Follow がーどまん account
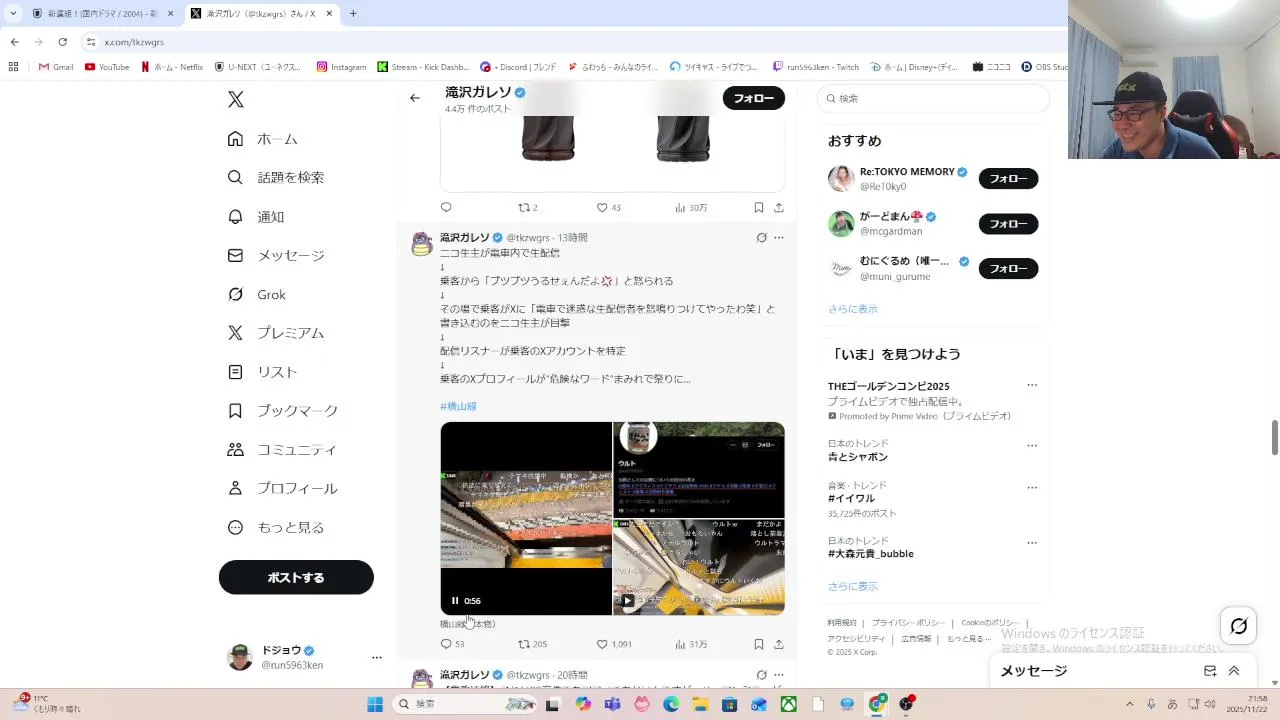Image resolution: width=1280 pixels, height=720 pixels. coord(1008,224)
